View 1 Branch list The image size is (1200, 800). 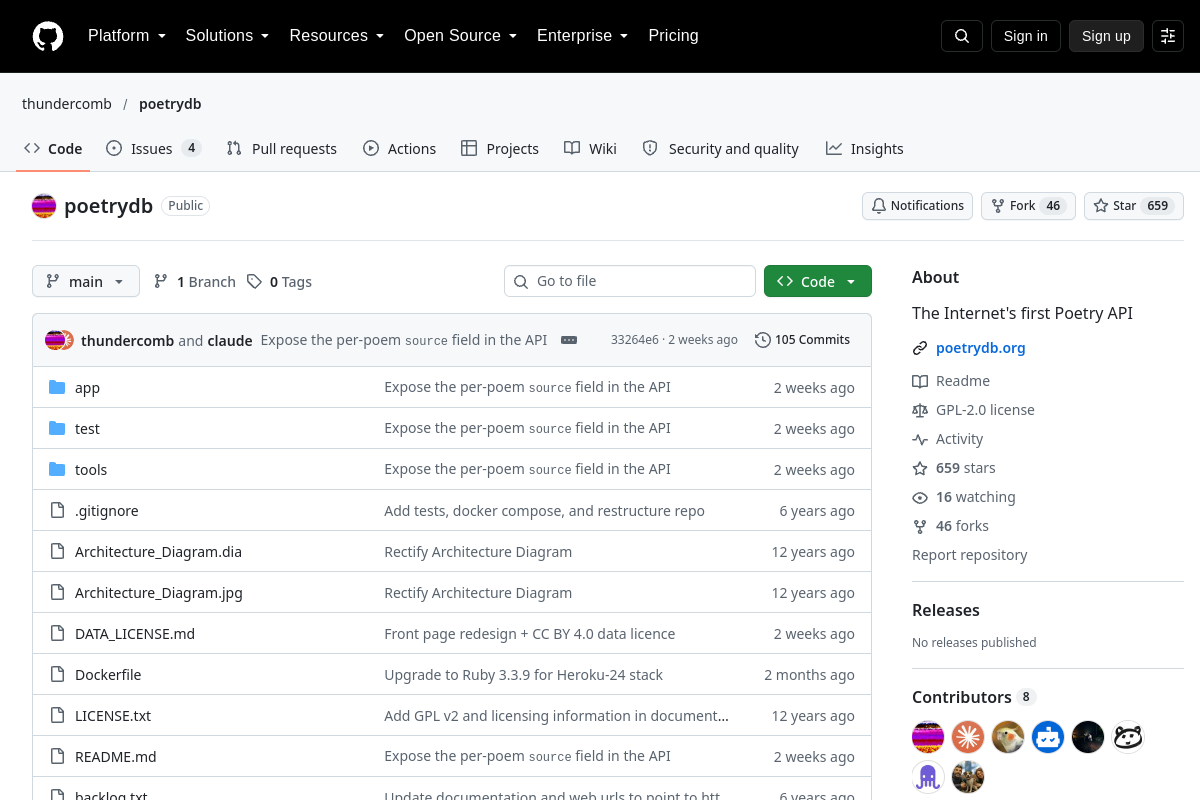point(195,282)
